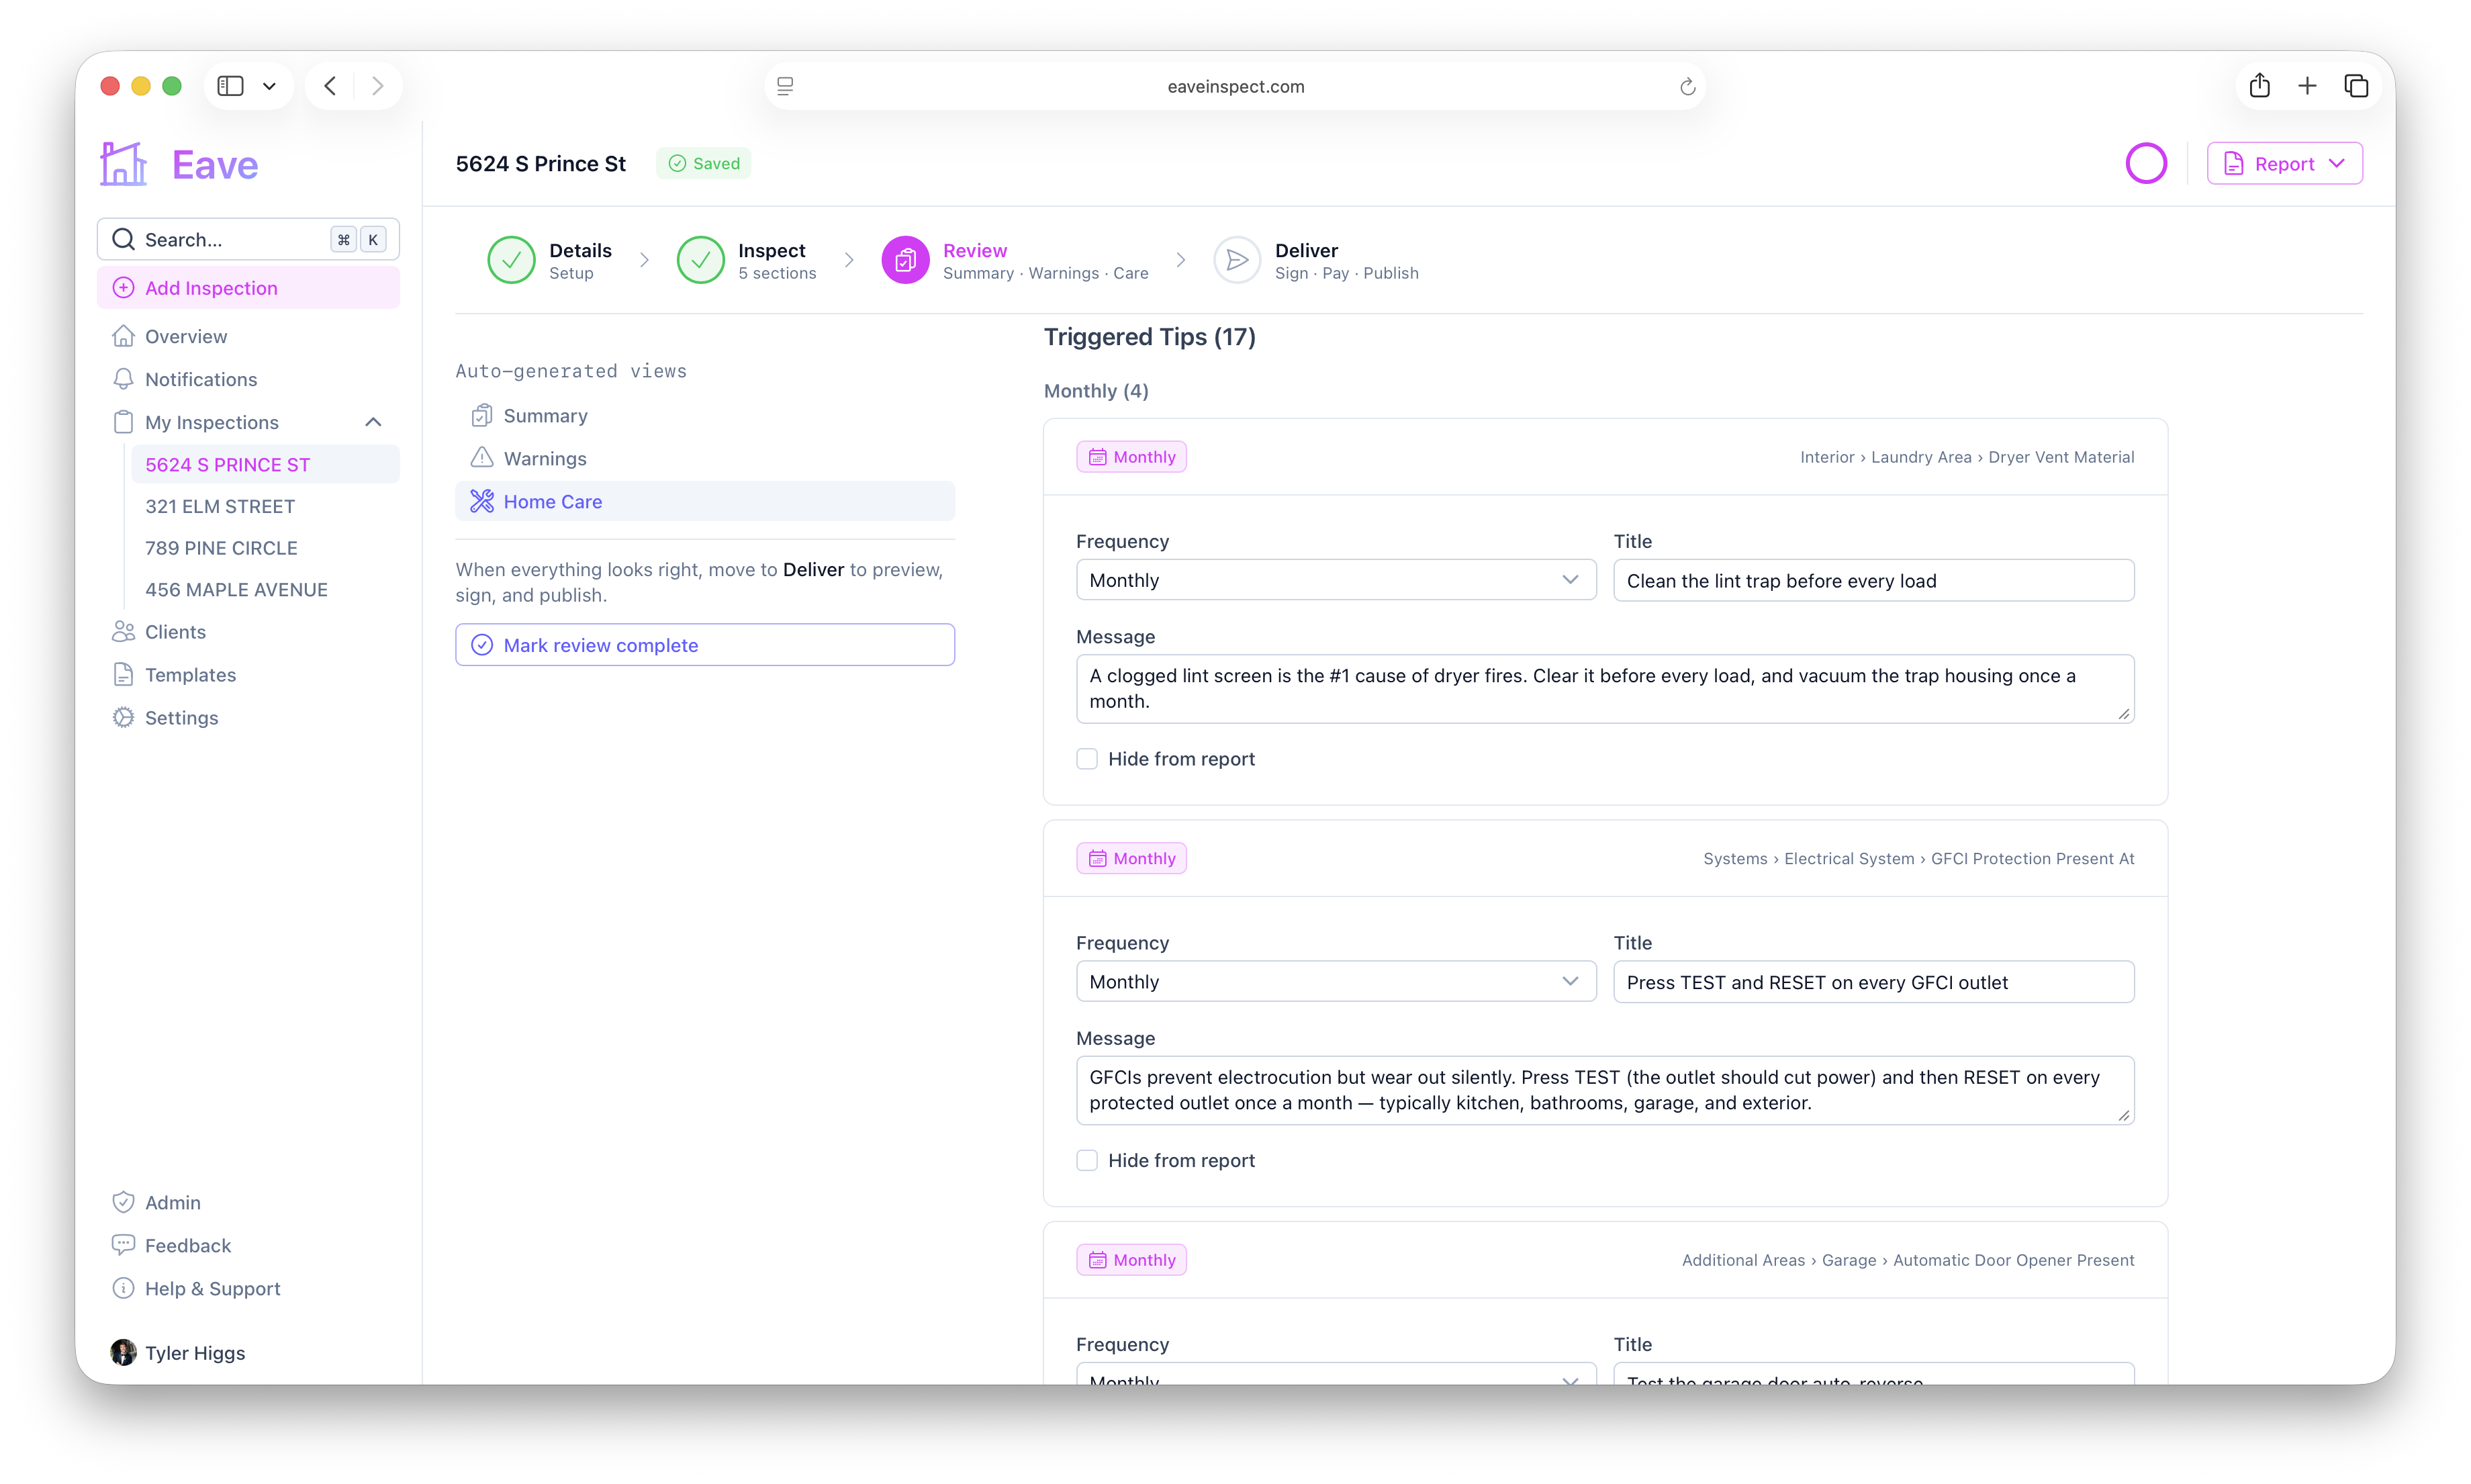Screen dimensions: 2471x1484
Task: Open a new Safari tab with plus icon
Action: pyautogui.click(x=2307, y=86)
